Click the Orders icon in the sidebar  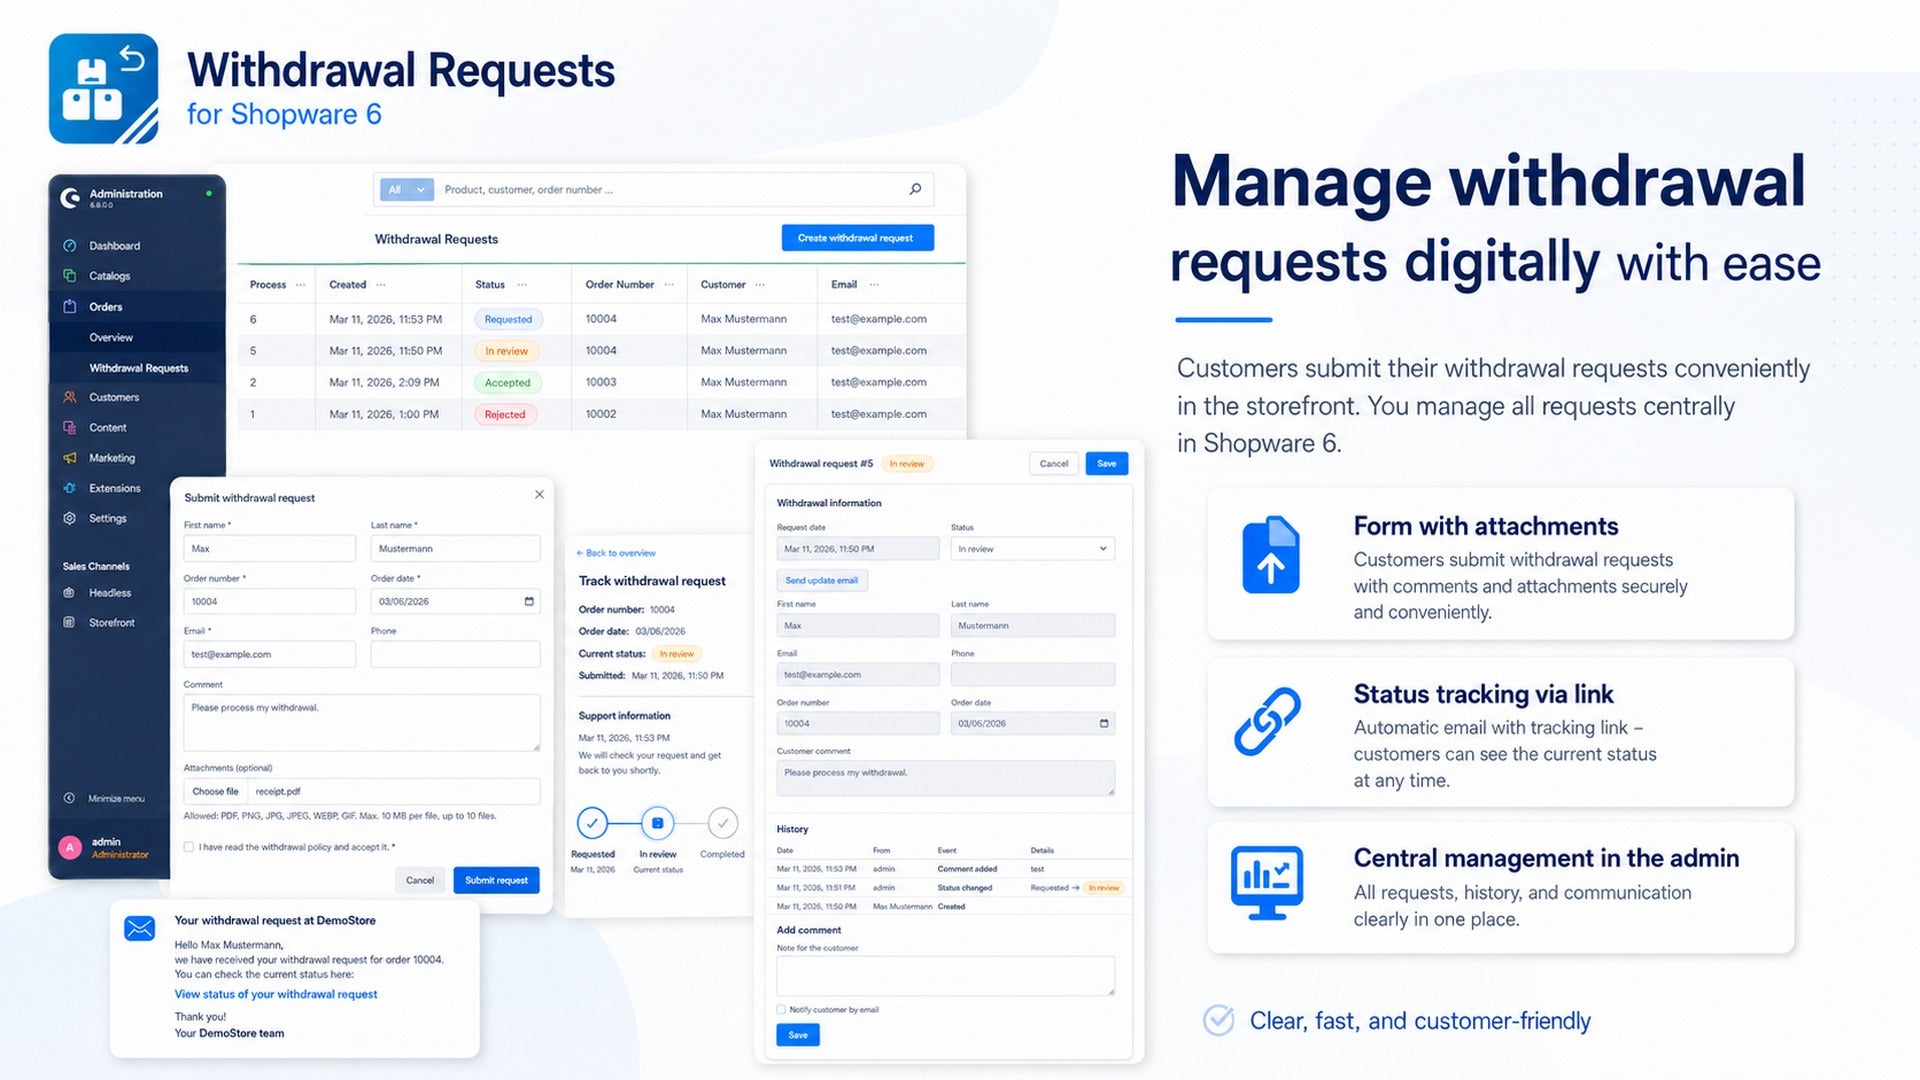pos(70,307)
